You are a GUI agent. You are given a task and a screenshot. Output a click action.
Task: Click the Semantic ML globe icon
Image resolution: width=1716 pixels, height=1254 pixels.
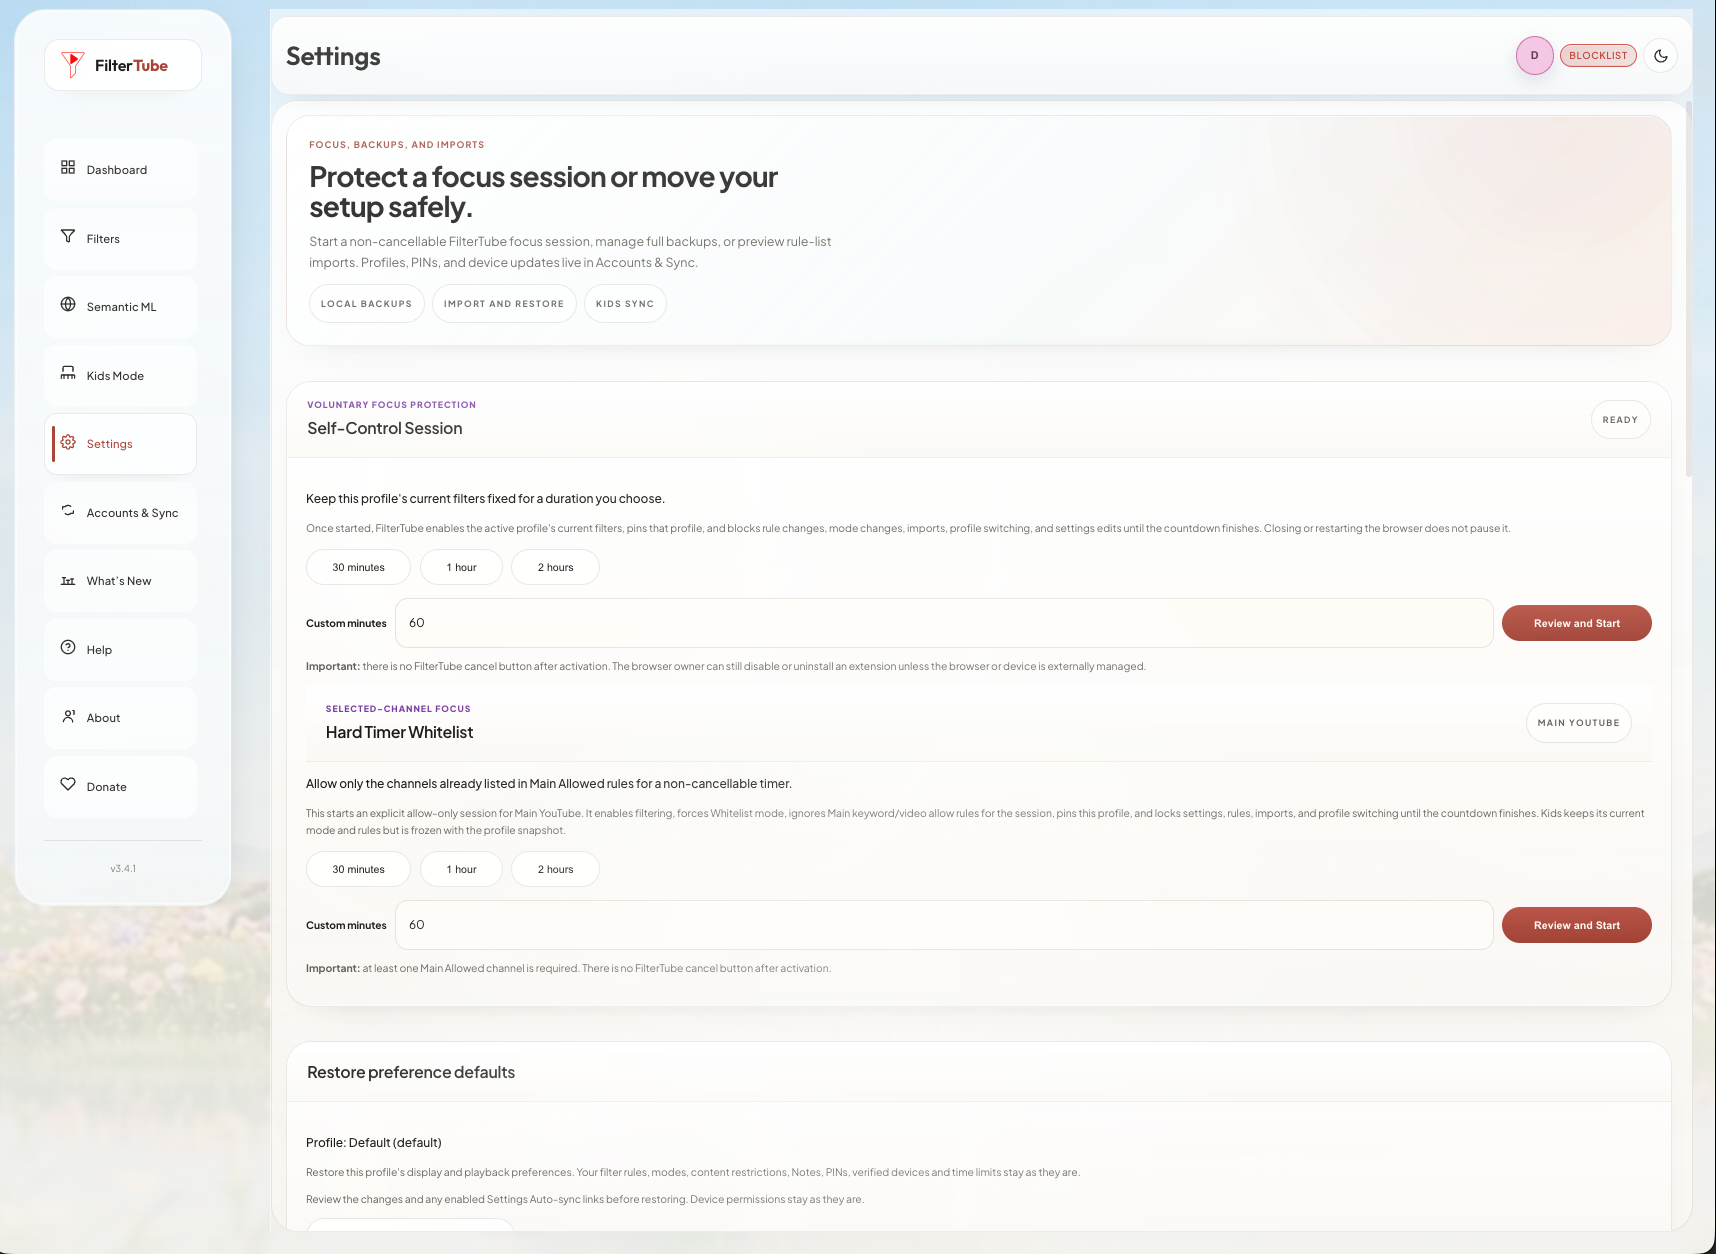click(68, 305)
